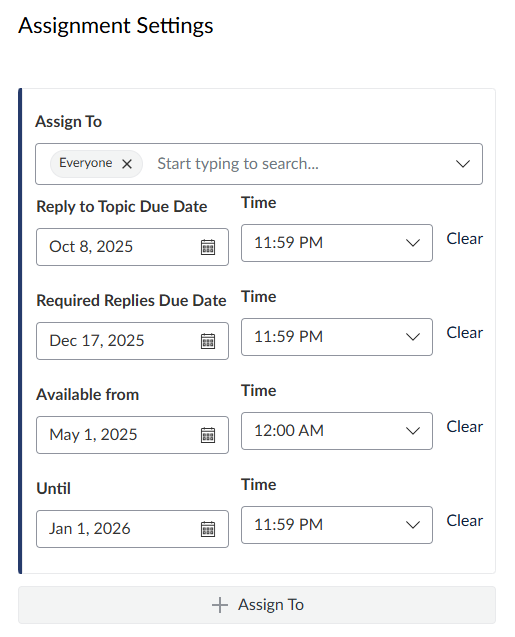The image size is (515, 637).
Task: Open the 12:00 AM Available from time dropdown
Action: (337, 431)
